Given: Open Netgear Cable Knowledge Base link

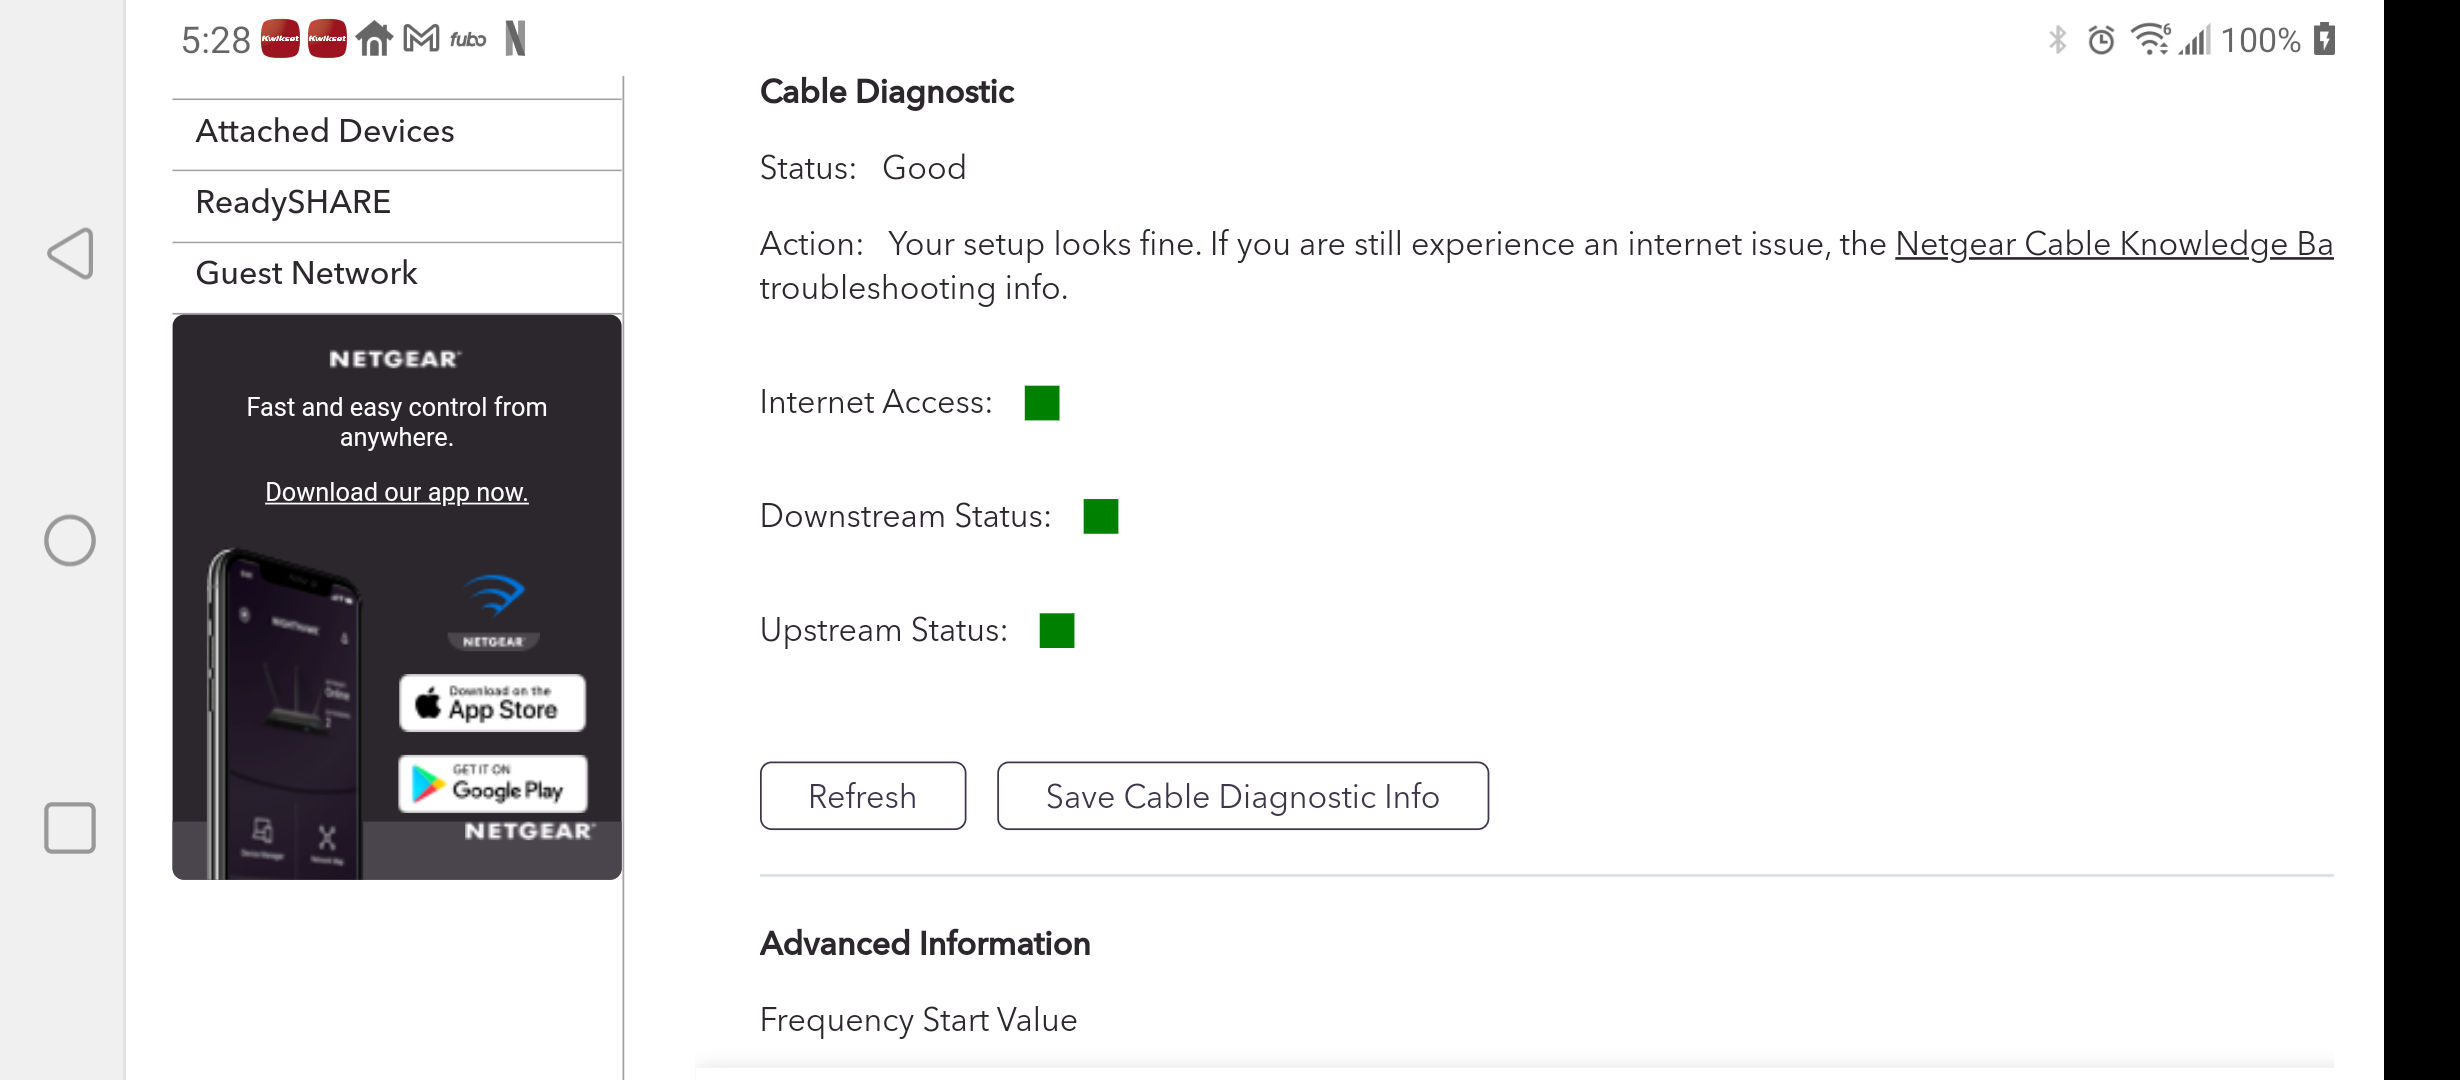Looking at the screenshot, I should tap(2113, 244).
